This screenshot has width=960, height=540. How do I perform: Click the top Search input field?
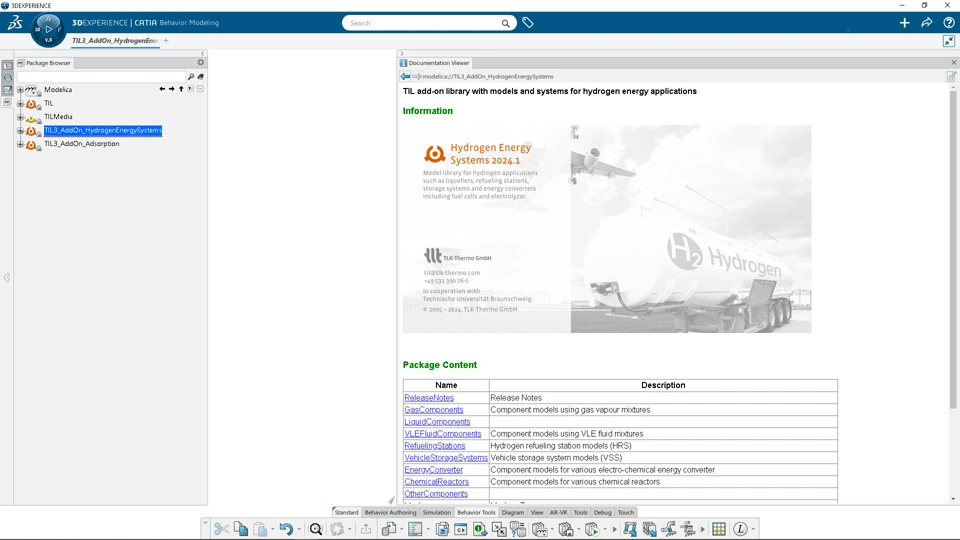point(422,23)
